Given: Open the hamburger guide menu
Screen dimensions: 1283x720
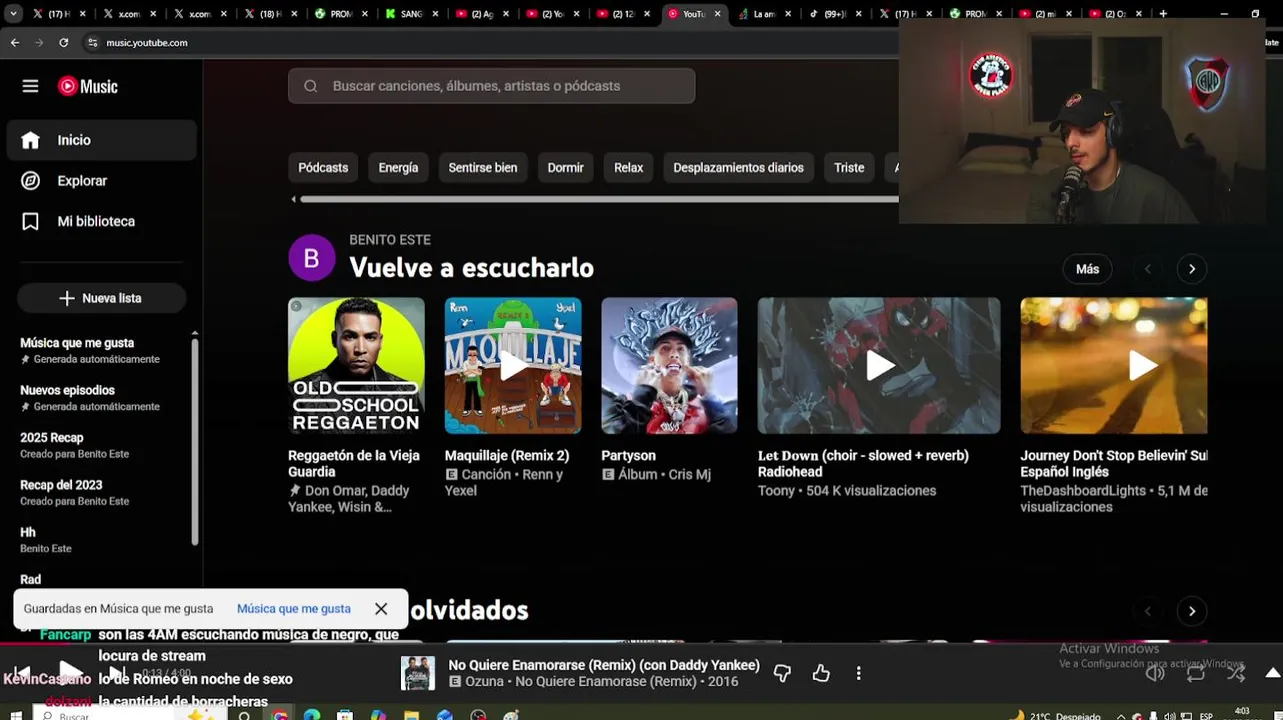Looking at the screenshot, I should pos(30,86).
